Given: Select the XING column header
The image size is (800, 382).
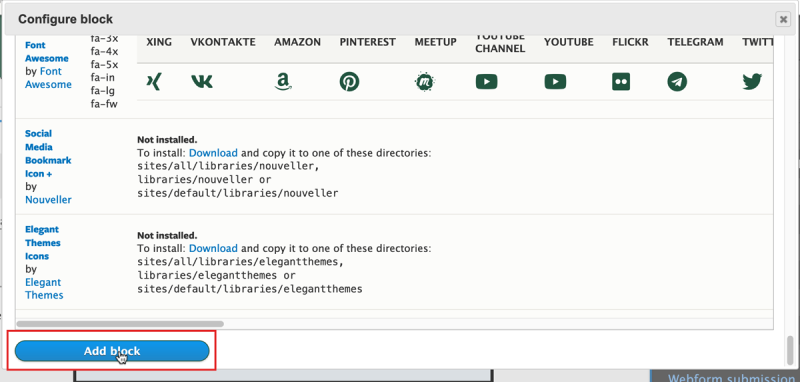Looking at the screenshot, I should (159, 42).
